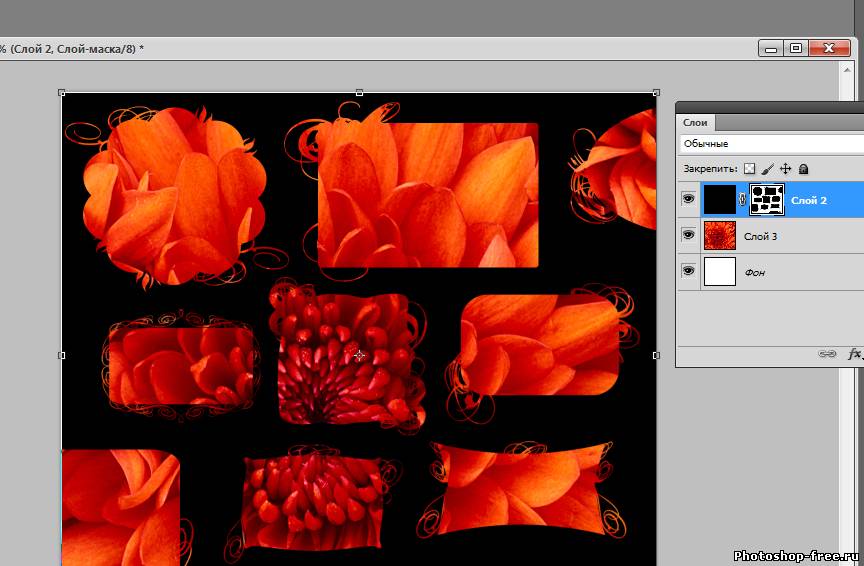Switch to the Слои tab
The width and height of the screenshot is (864, 566).
pos(695,122)
